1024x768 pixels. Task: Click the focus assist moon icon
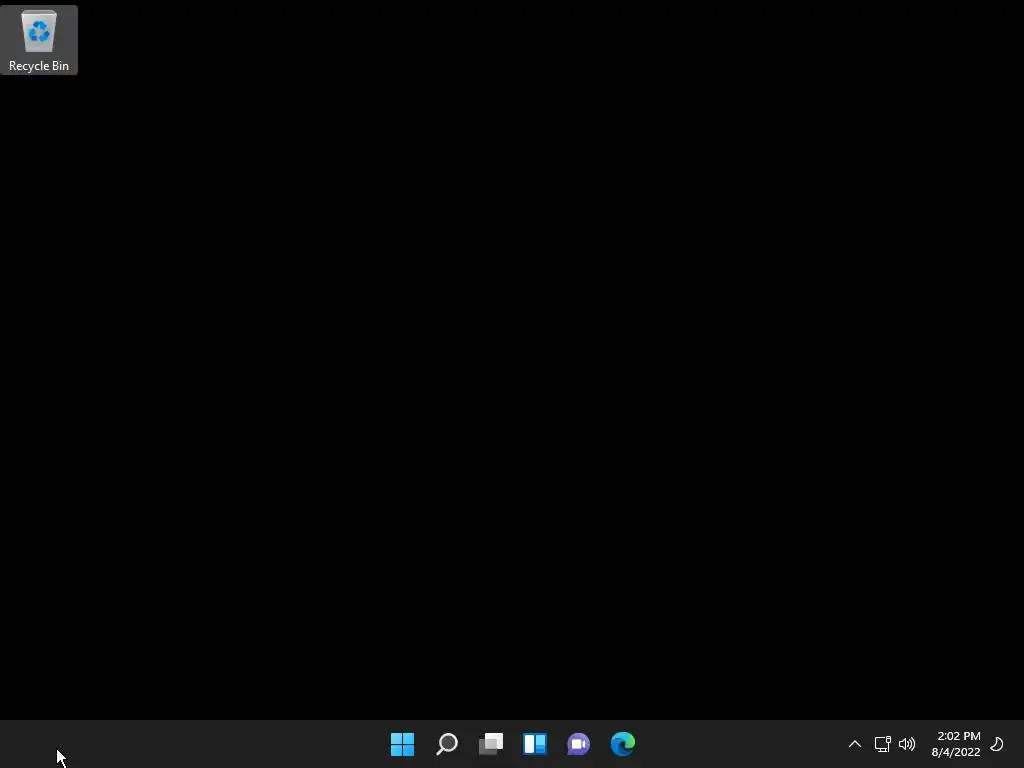tap(997, 744)
